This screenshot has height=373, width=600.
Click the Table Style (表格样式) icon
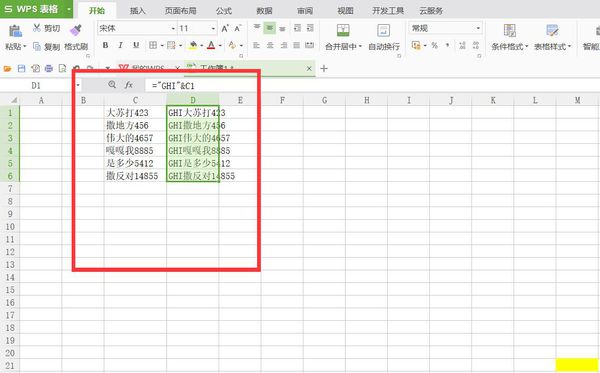(552, 30)
